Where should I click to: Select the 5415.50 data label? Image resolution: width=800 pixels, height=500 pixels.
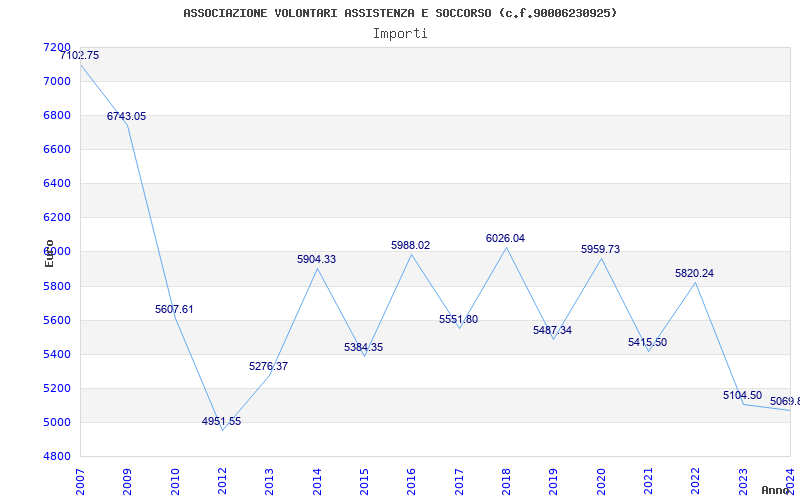tap(647, 342)
